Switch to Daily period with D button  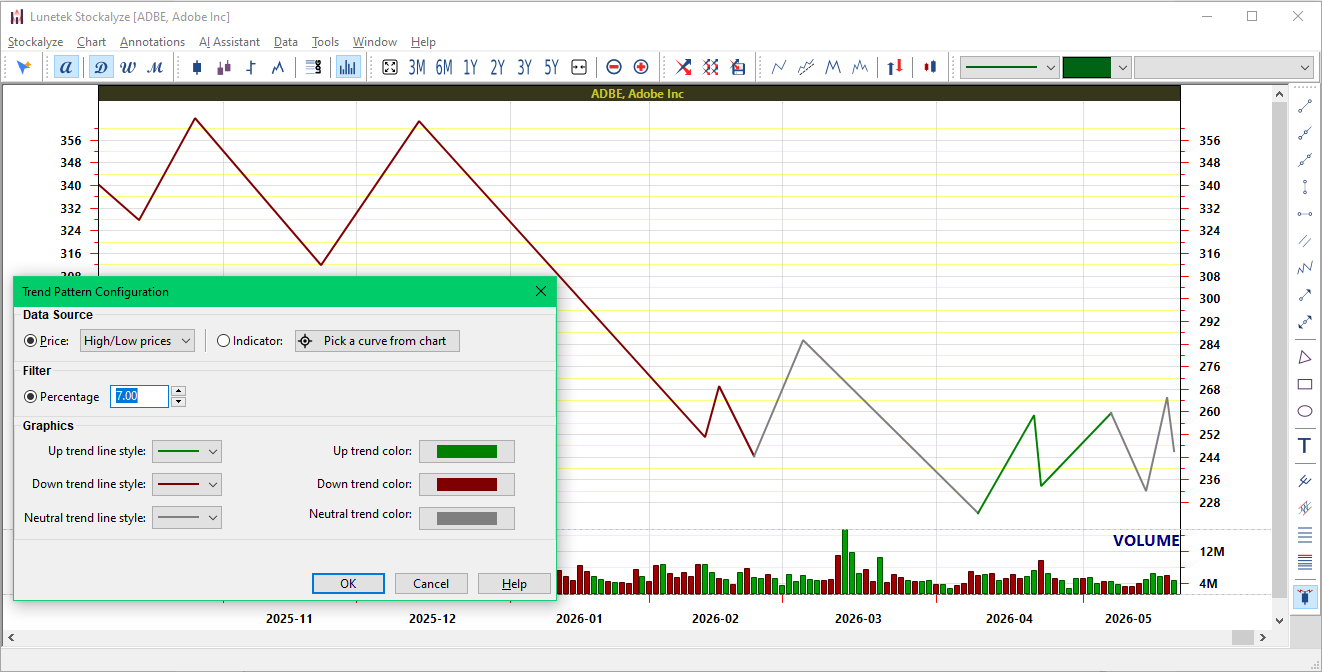coord(101,67)
